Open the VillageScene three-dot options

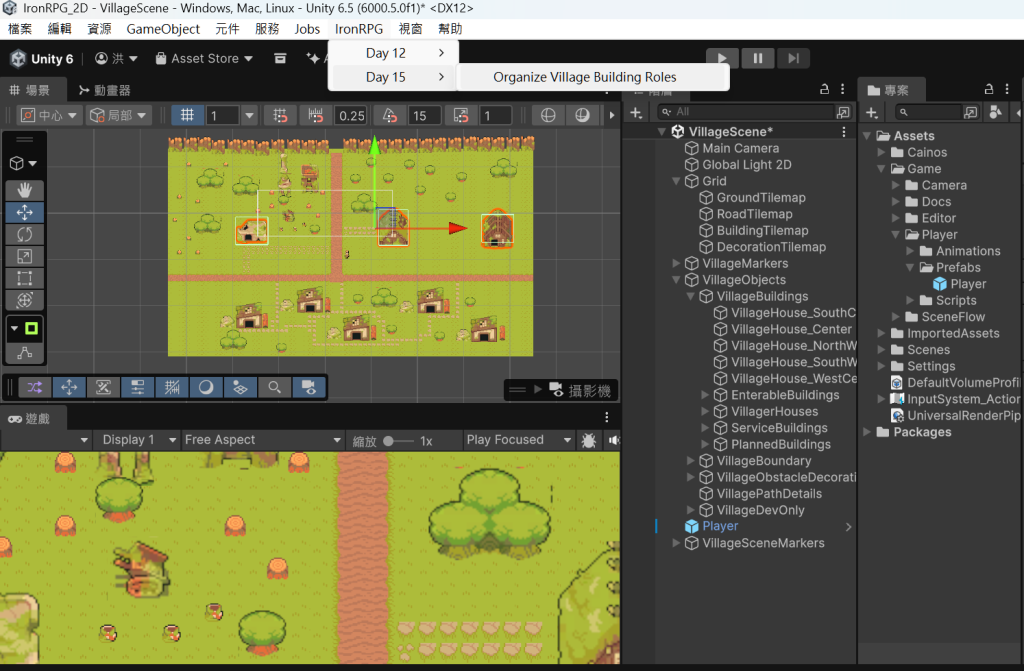click(x=844, y=132)
